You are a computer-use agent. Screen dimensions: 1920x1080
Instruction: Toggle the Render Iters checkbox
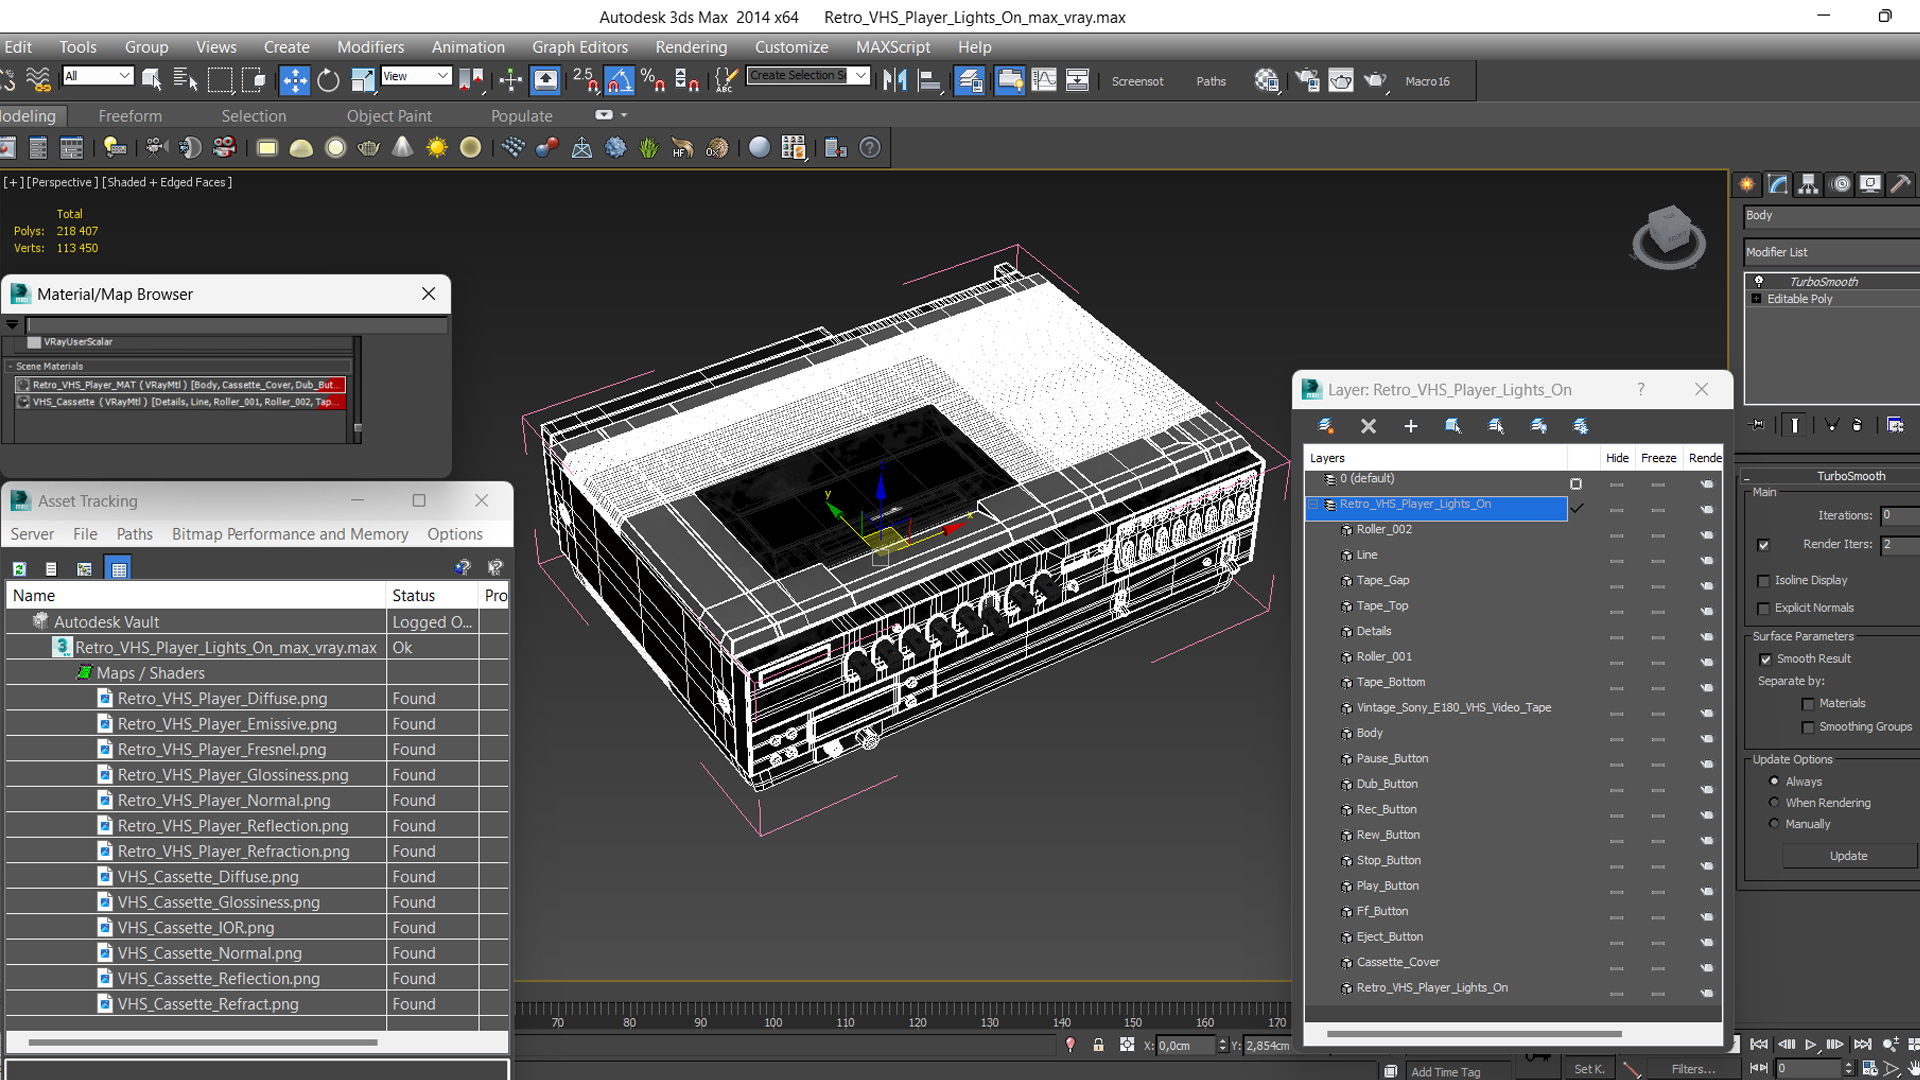point(1763,545)
